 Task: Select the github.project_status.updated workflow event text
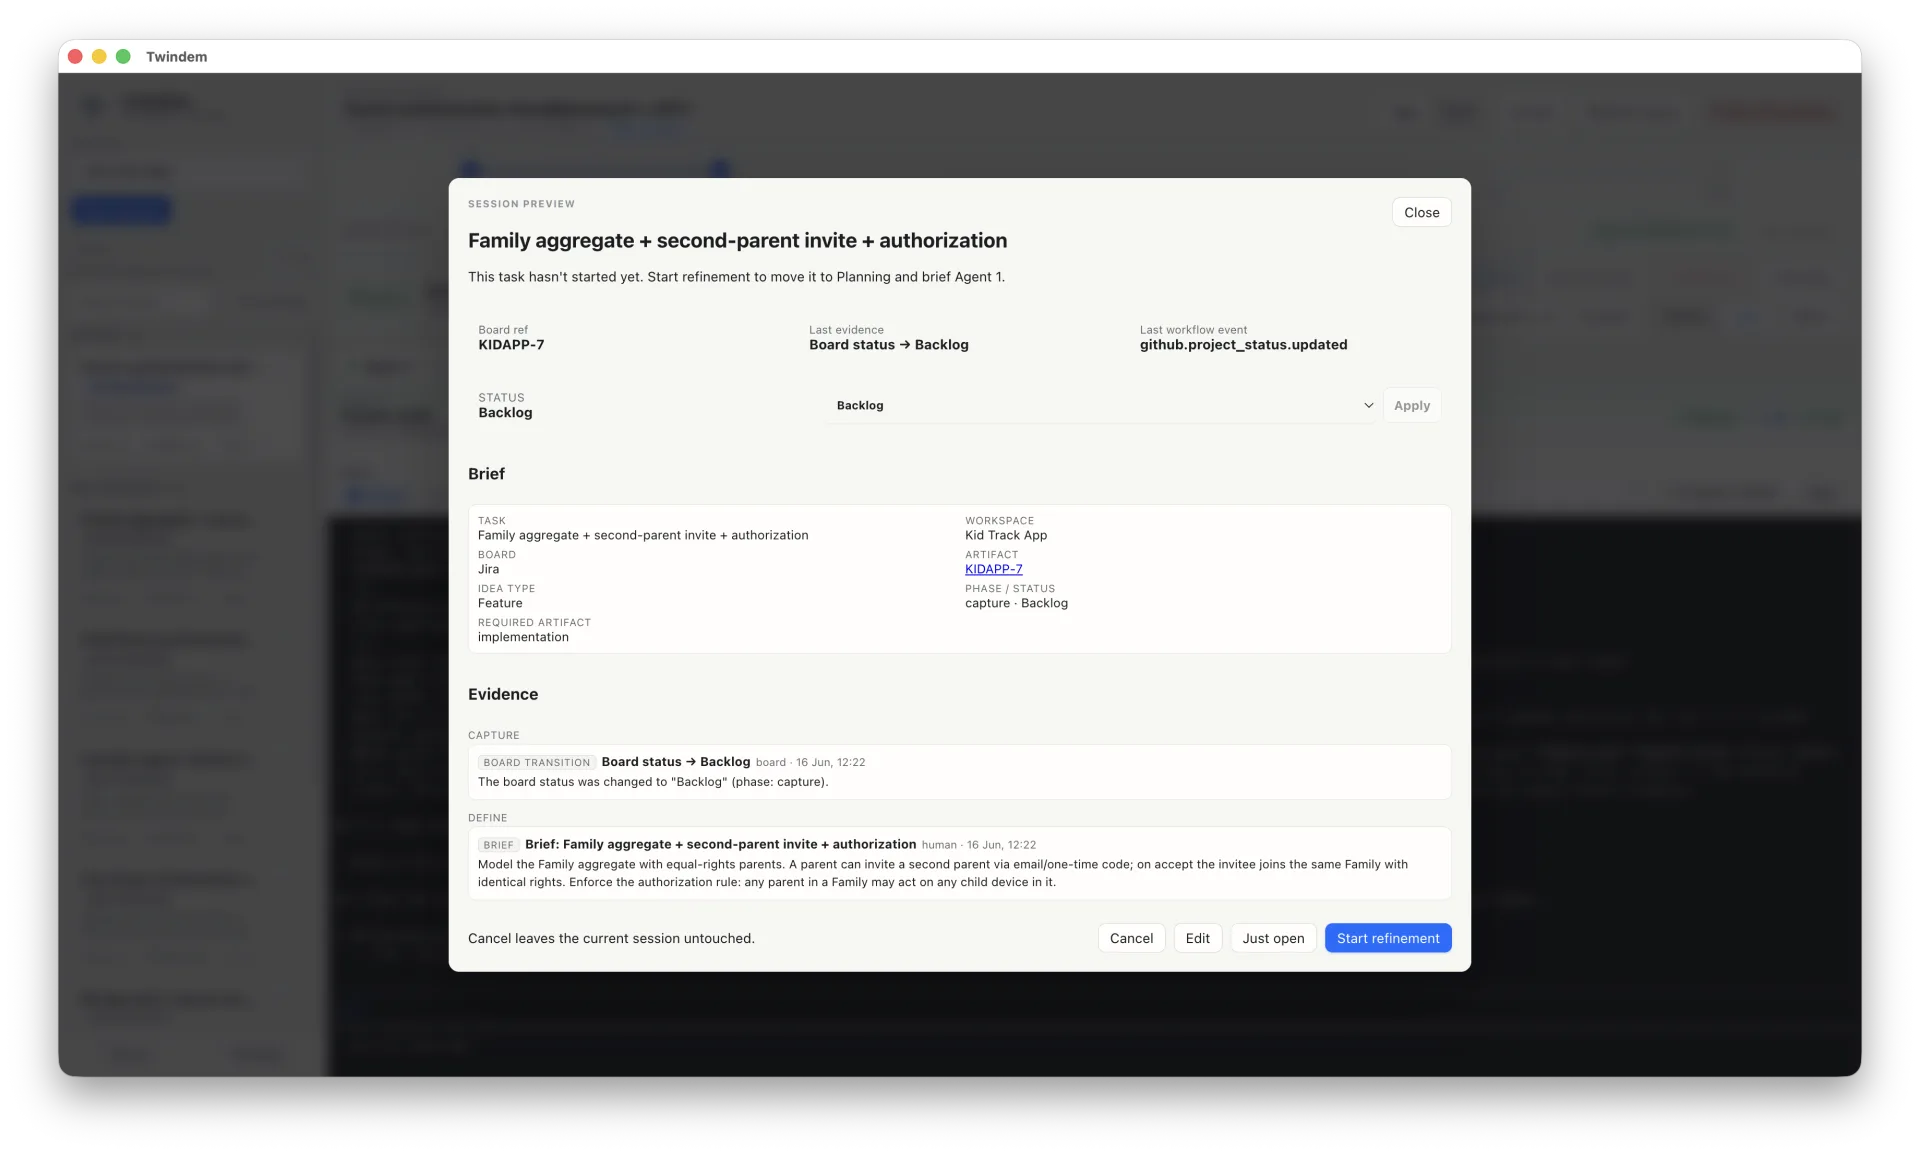pos(1243,345)
